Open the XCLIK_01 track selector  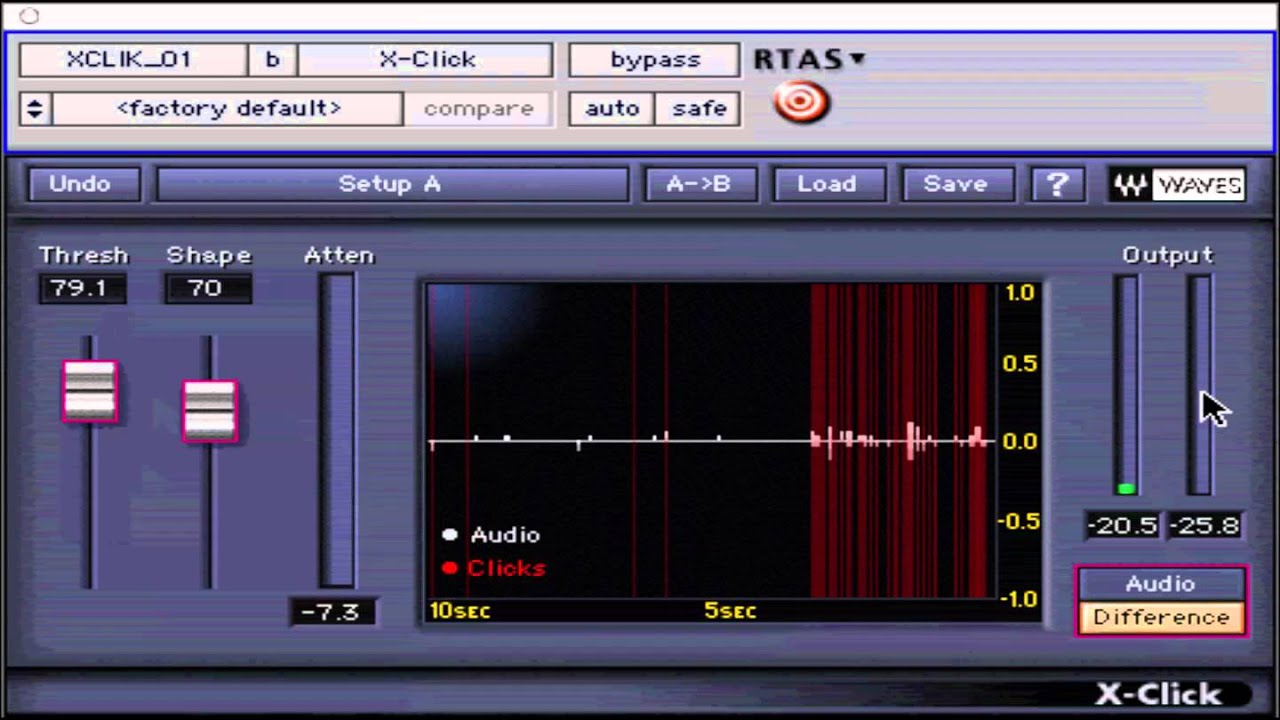(132, 60)
